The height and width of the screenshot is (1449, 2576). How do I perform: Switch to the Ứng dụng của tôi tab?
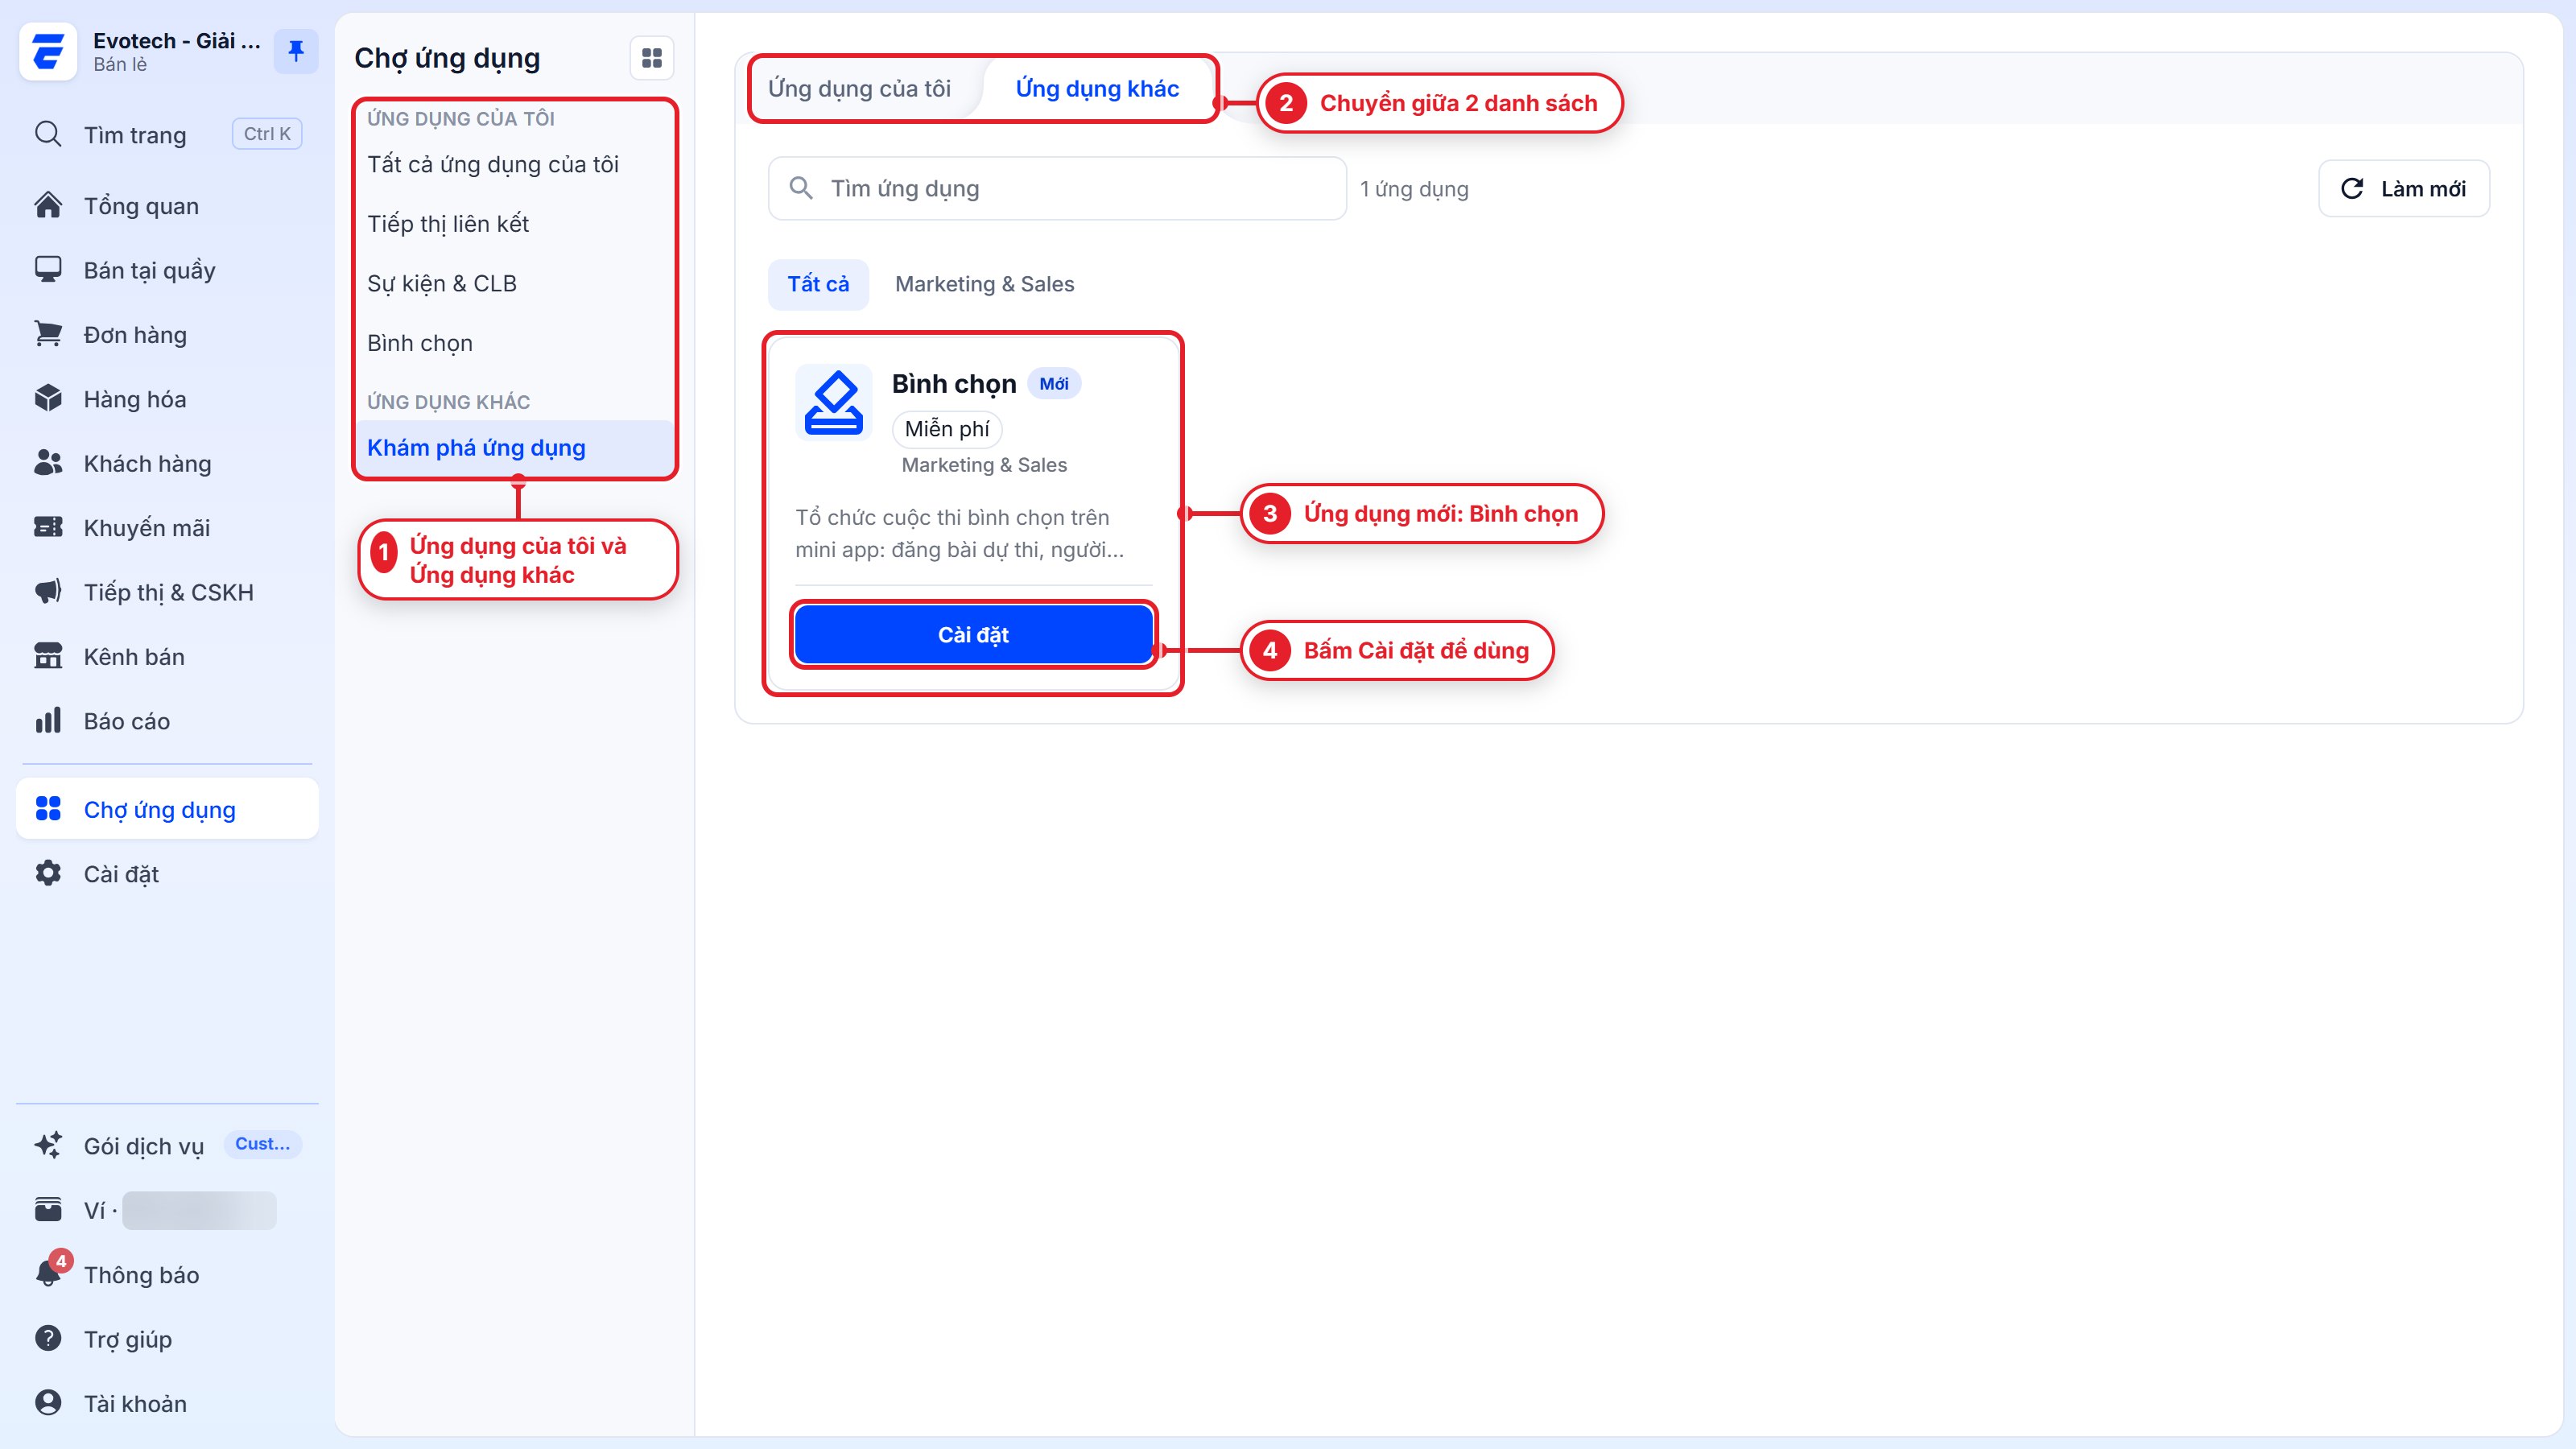coord(859,88)
